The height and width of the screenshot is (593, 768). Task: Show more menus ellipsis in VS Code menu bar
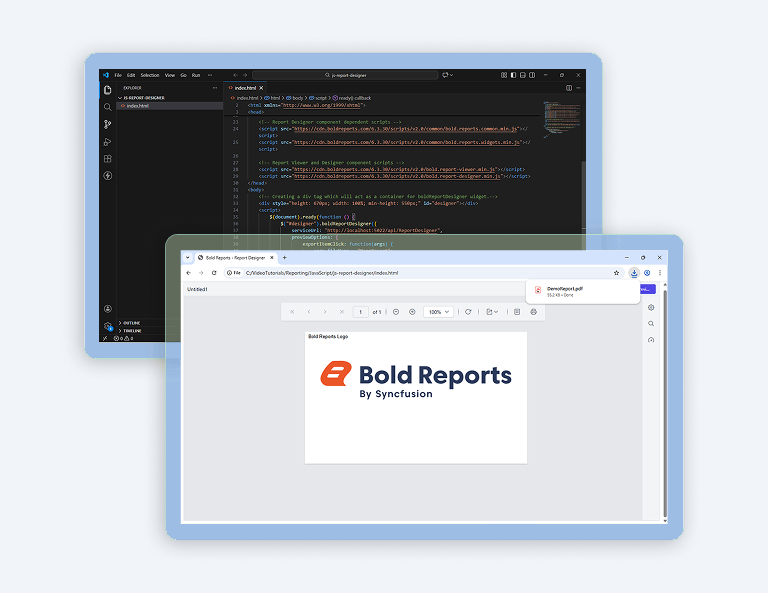click(210, 75)
